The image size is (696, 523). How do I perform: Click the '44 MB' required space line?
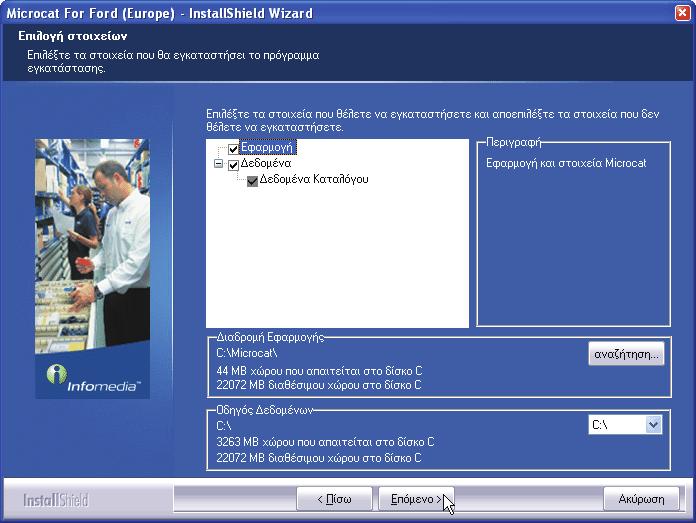[x=319, y=371]
